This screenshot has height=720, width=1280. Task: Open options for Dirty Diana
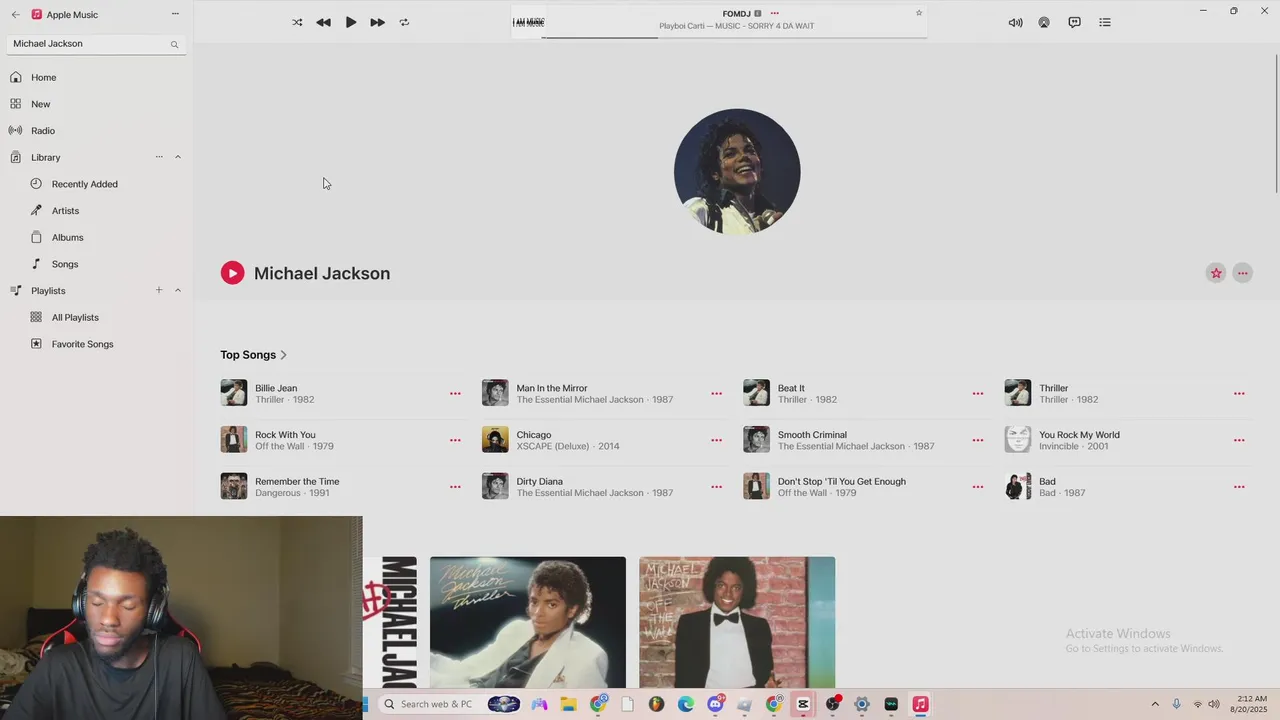716,487
